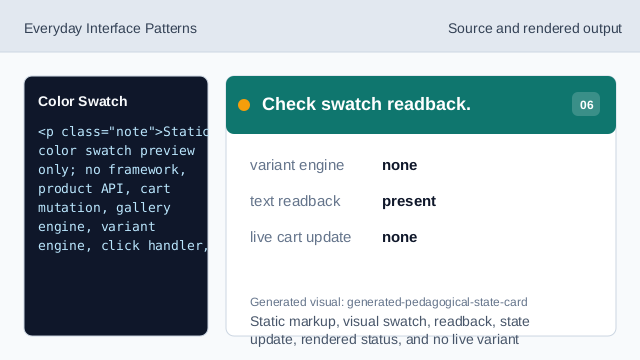Click the 'Generated visual' caption line
The height and width of the screenshot is (360, 640).
tap(389, 302)
